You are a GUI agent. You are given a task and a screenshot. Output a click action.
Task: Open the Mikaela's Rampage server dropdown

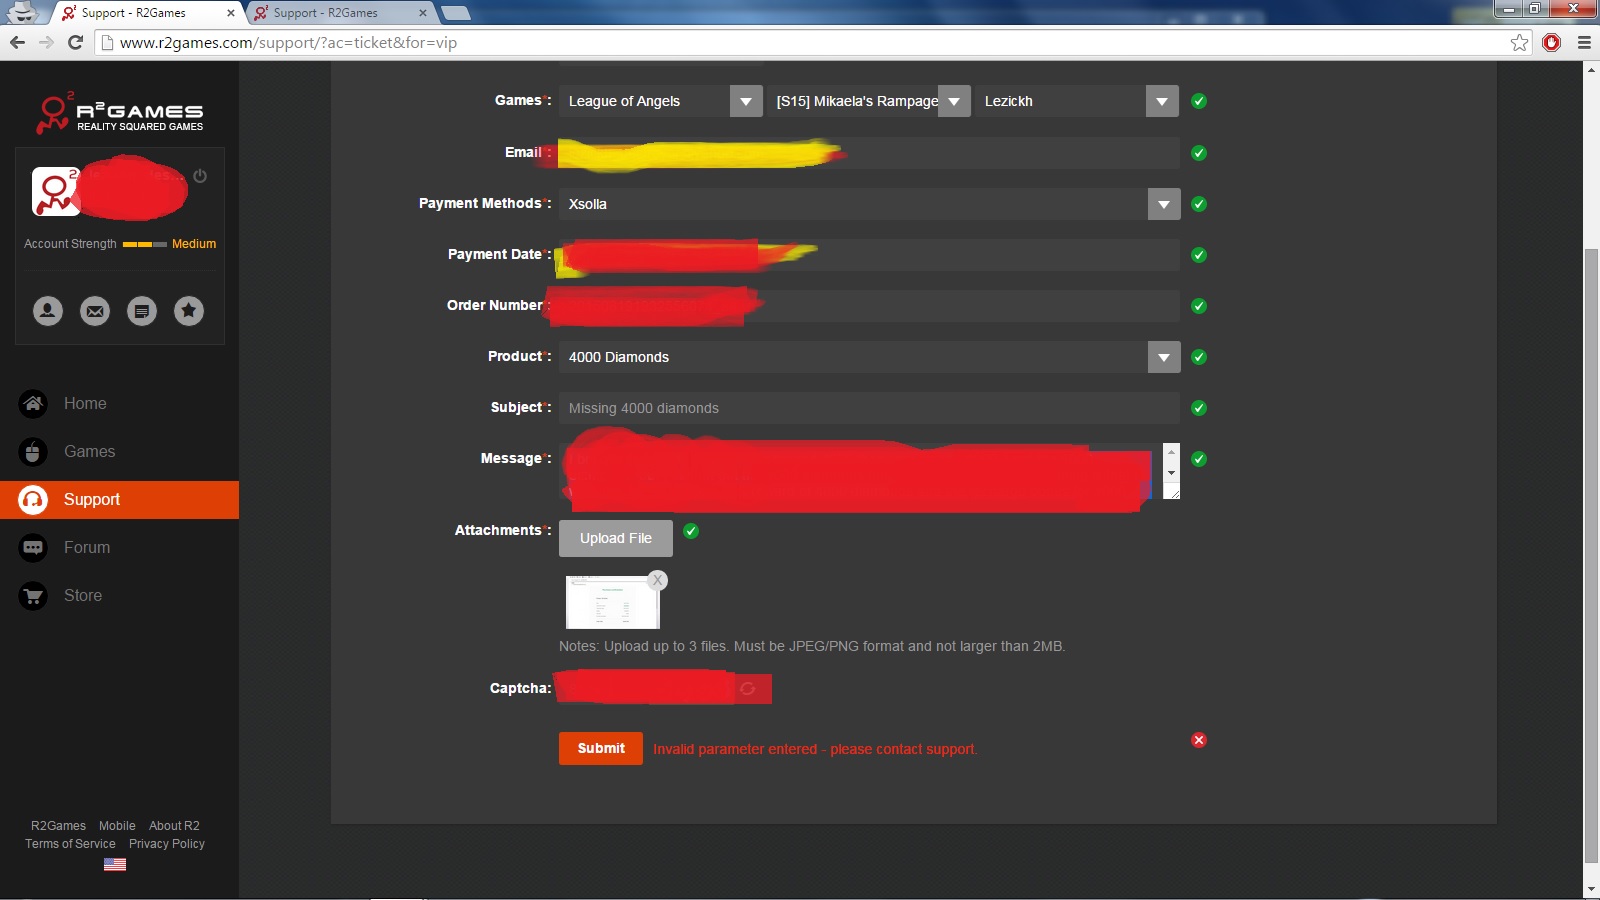(954, 101)
